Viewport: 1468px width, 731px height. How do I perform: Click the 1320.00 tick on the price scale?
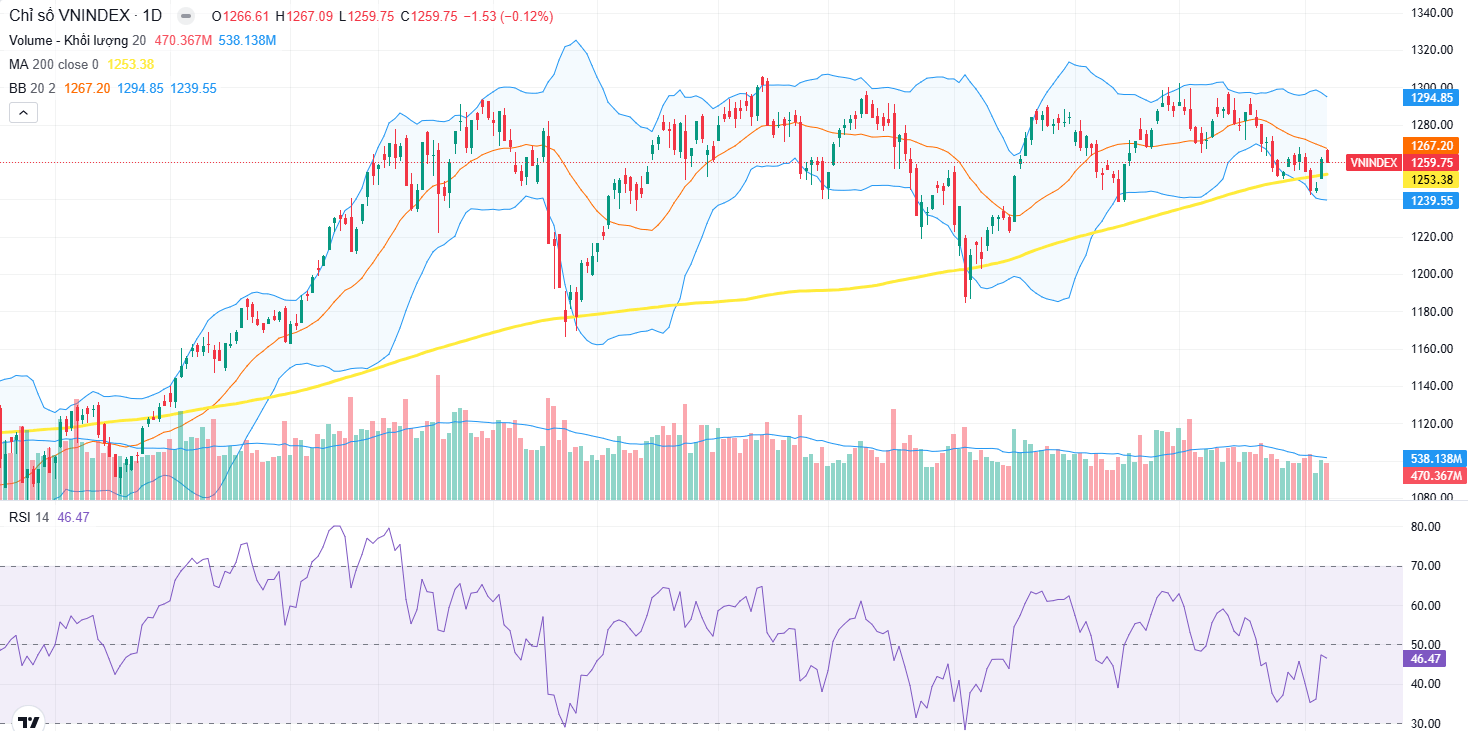pos(1431,49)
